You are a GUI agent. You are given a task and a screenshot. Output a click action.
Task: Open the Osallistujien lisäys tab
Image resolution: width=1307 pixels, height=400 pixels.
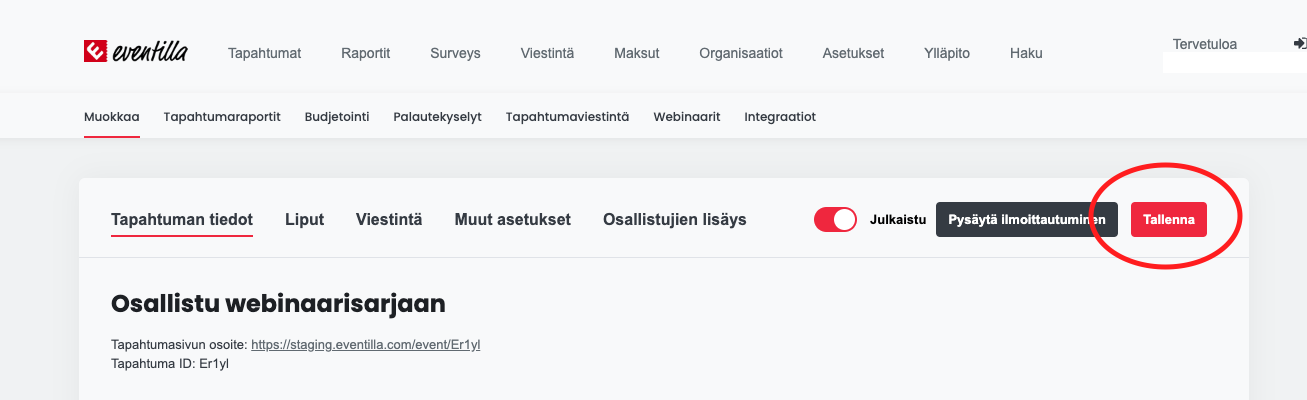click(675, 219)
